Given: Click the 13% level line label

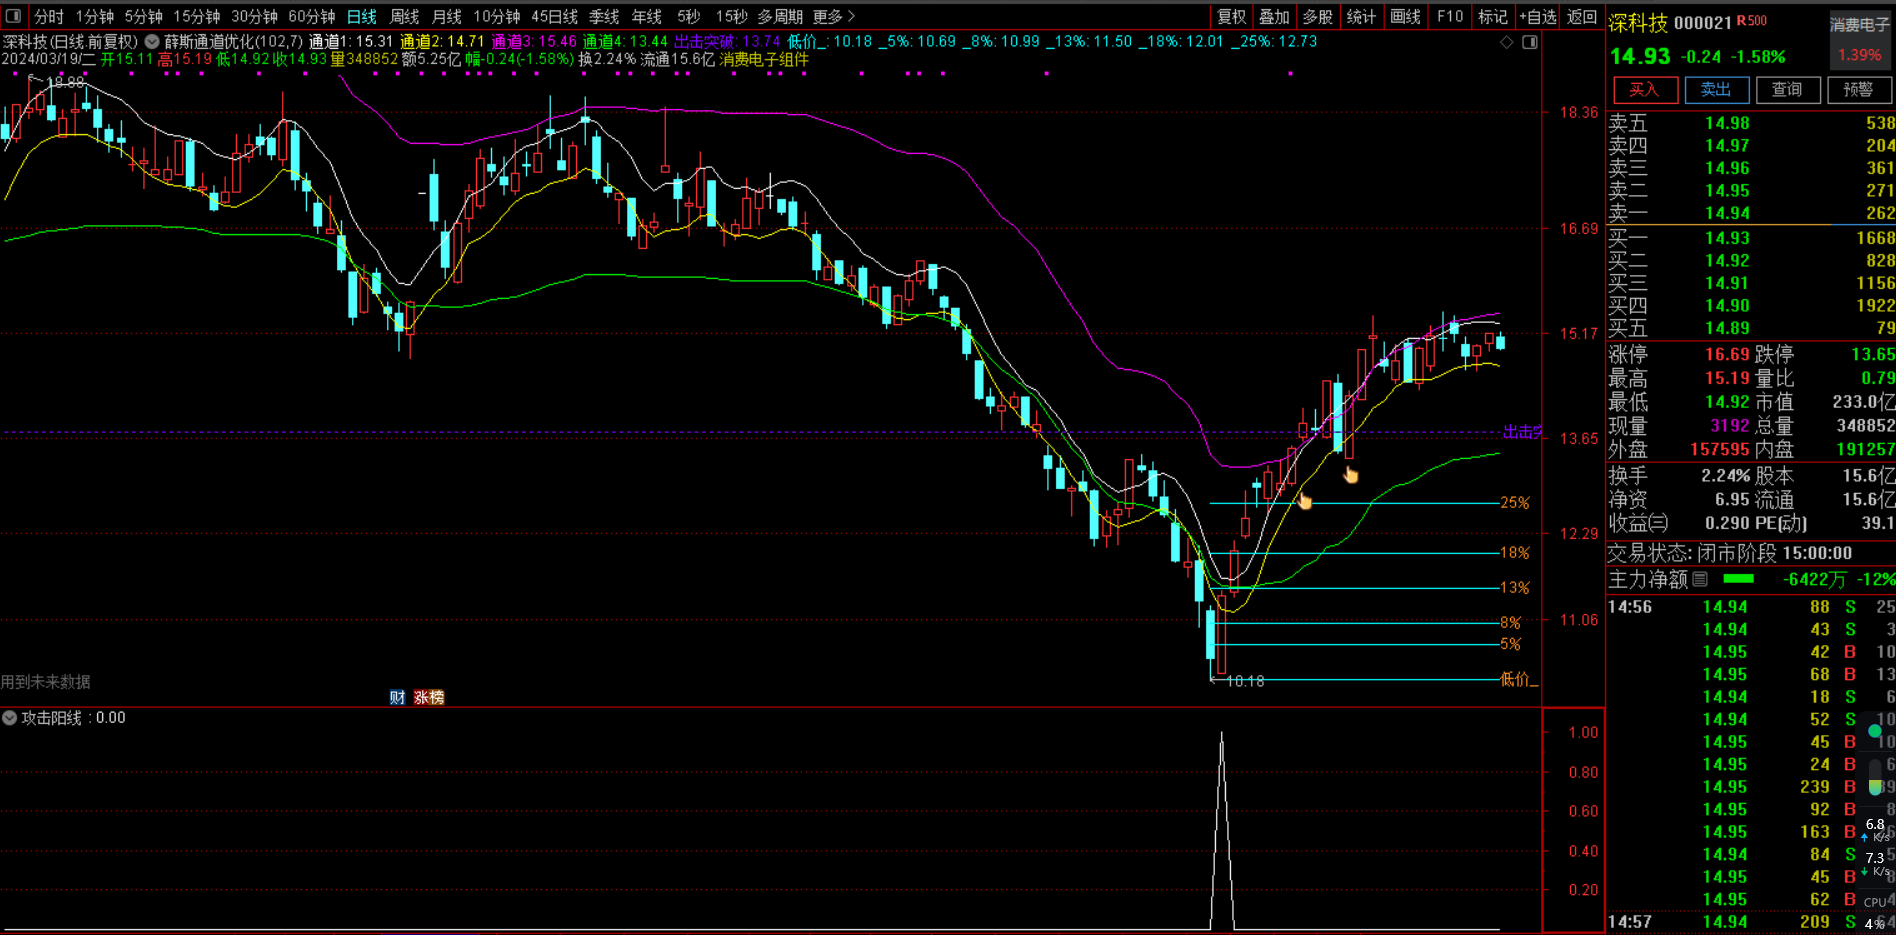Looking at the screenshot, I should coord(1515,587).
